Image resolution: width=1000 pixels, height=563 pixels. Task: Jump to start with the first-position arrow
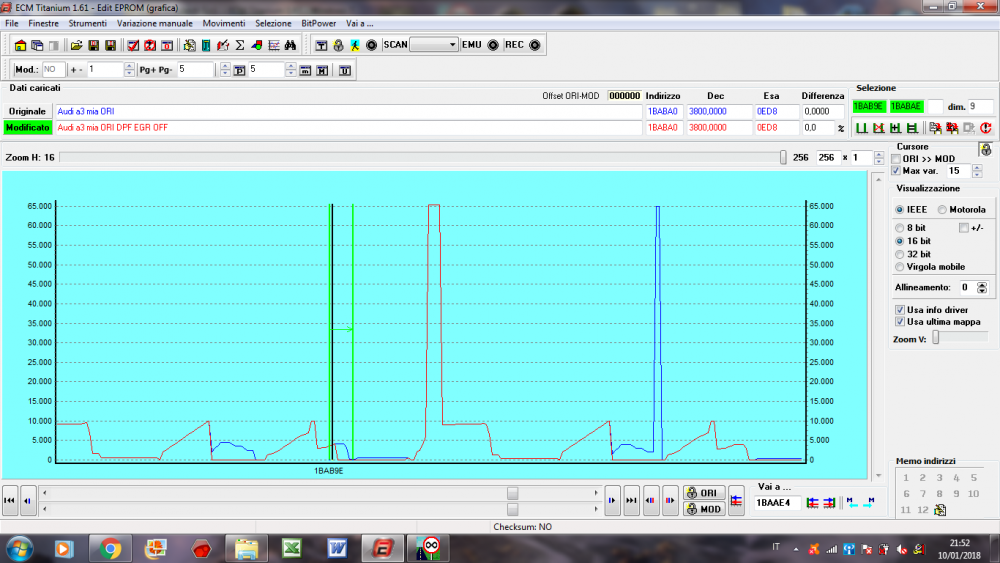pyautogui.click(x=10, y=500)
